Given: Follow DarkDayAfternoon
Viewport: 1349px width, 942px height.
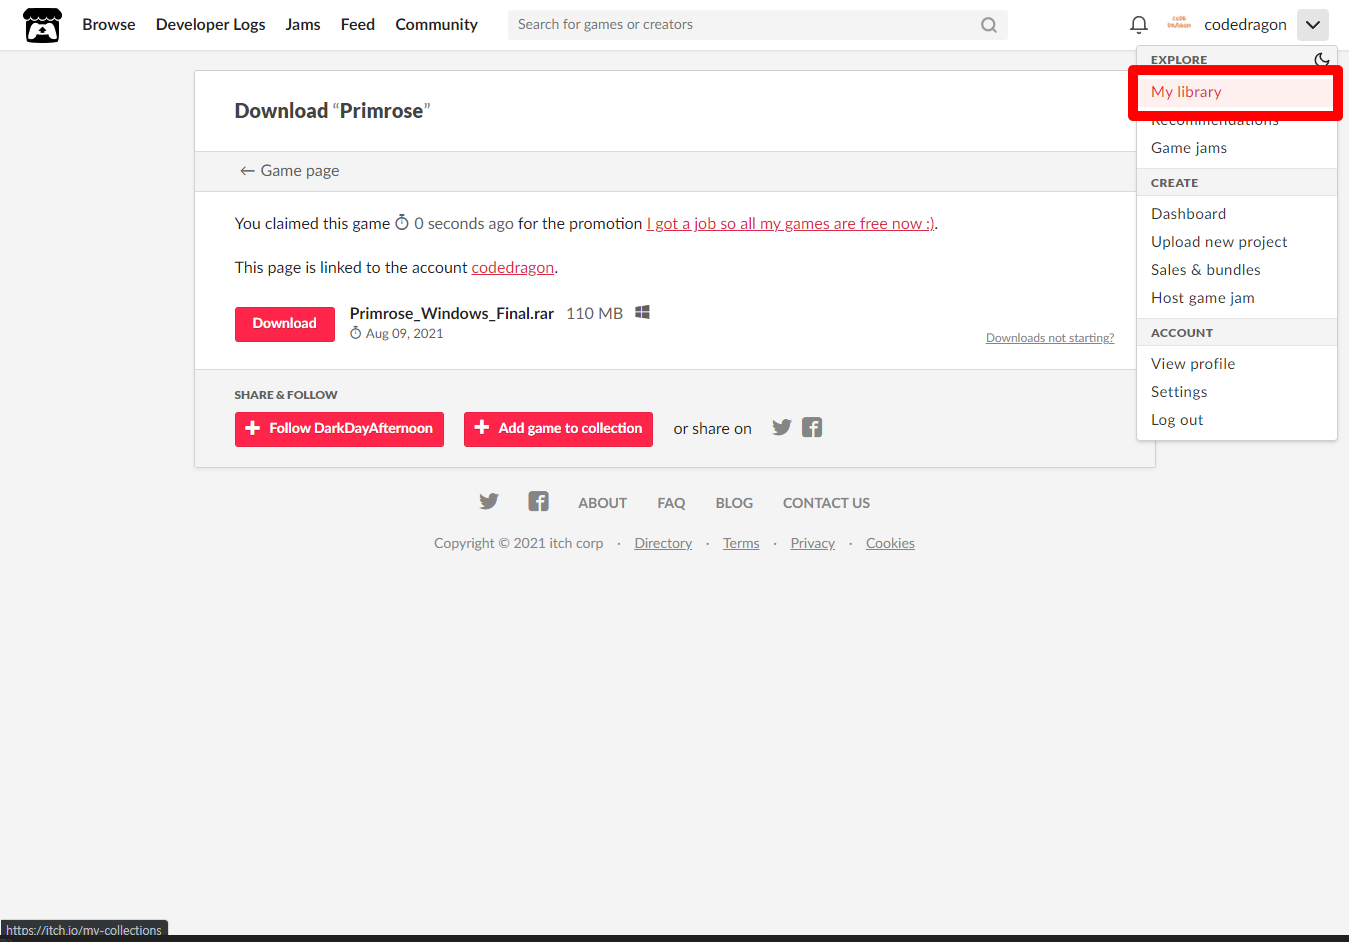Looking at the screenshot, I should coord(339,429).
